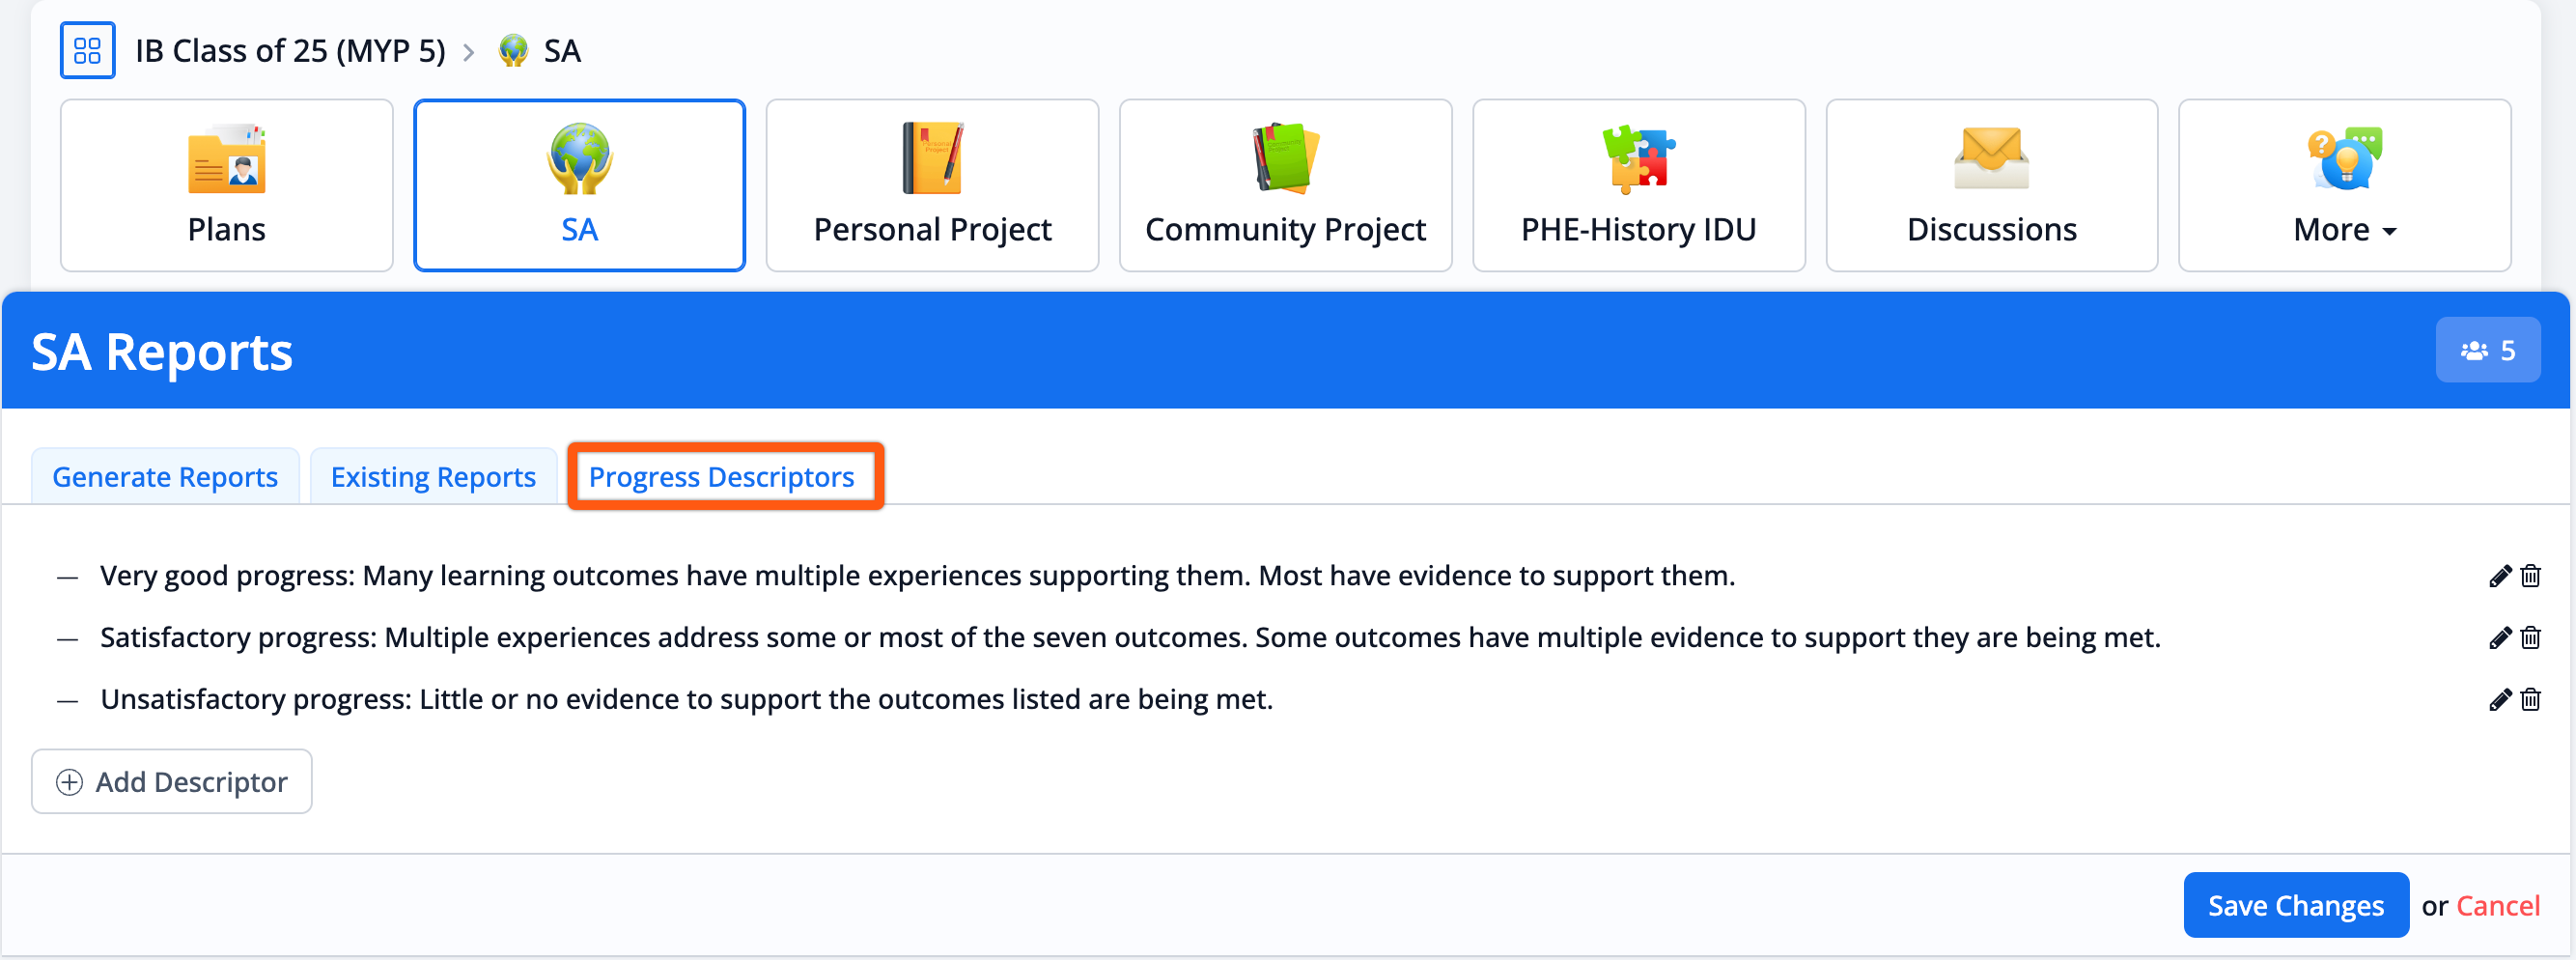Open the Community Project tile

coord(1285,185)
